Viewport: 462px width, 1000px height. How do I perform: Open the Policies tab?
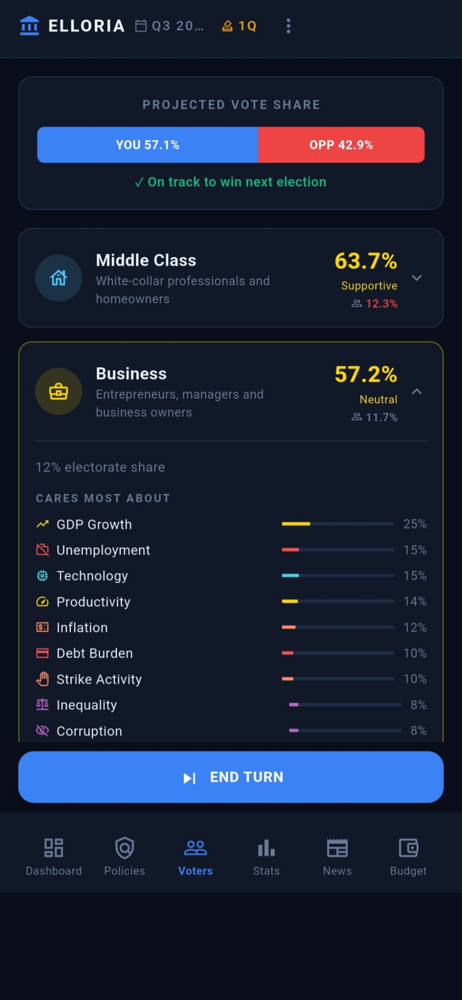124,857
